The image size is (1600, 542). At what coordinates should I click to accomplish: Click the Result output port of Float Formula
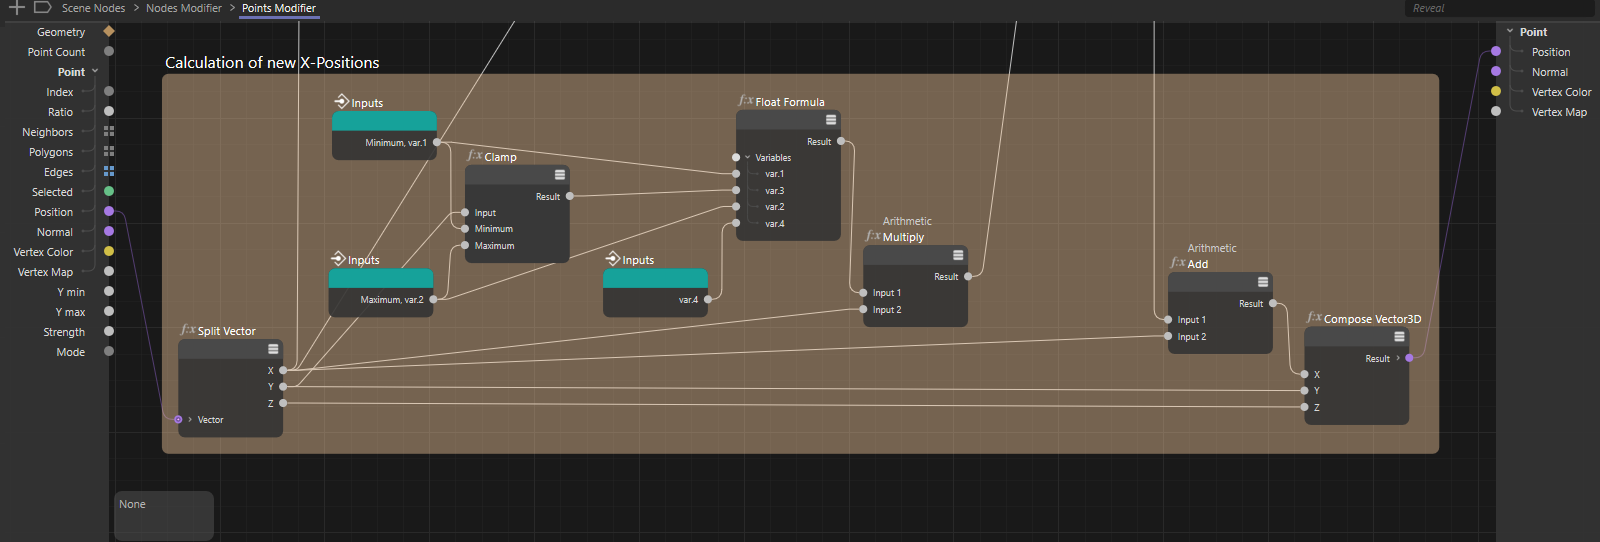pos(841,141)
